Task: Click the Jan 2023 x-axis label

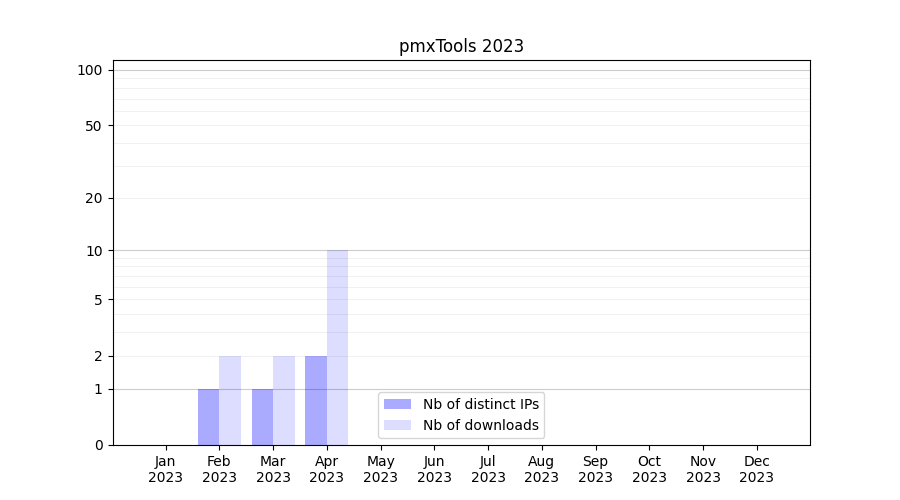Action: [x=166, y=469]
